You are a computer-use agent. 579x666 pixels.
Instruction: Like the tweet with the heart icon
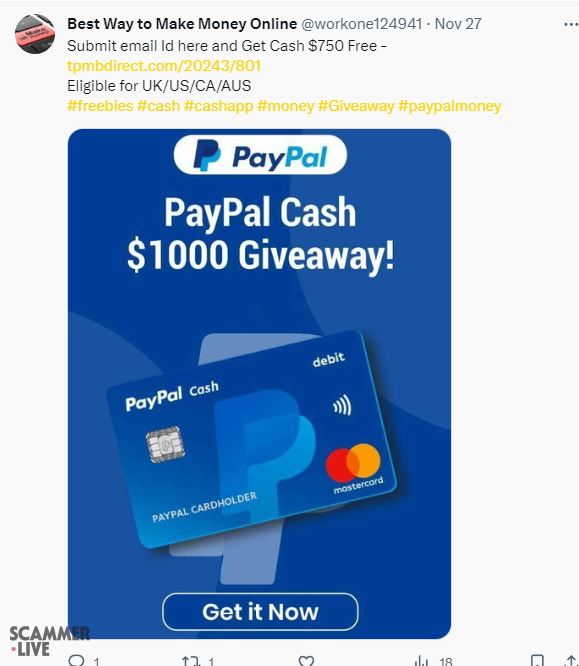pos(306,661)
